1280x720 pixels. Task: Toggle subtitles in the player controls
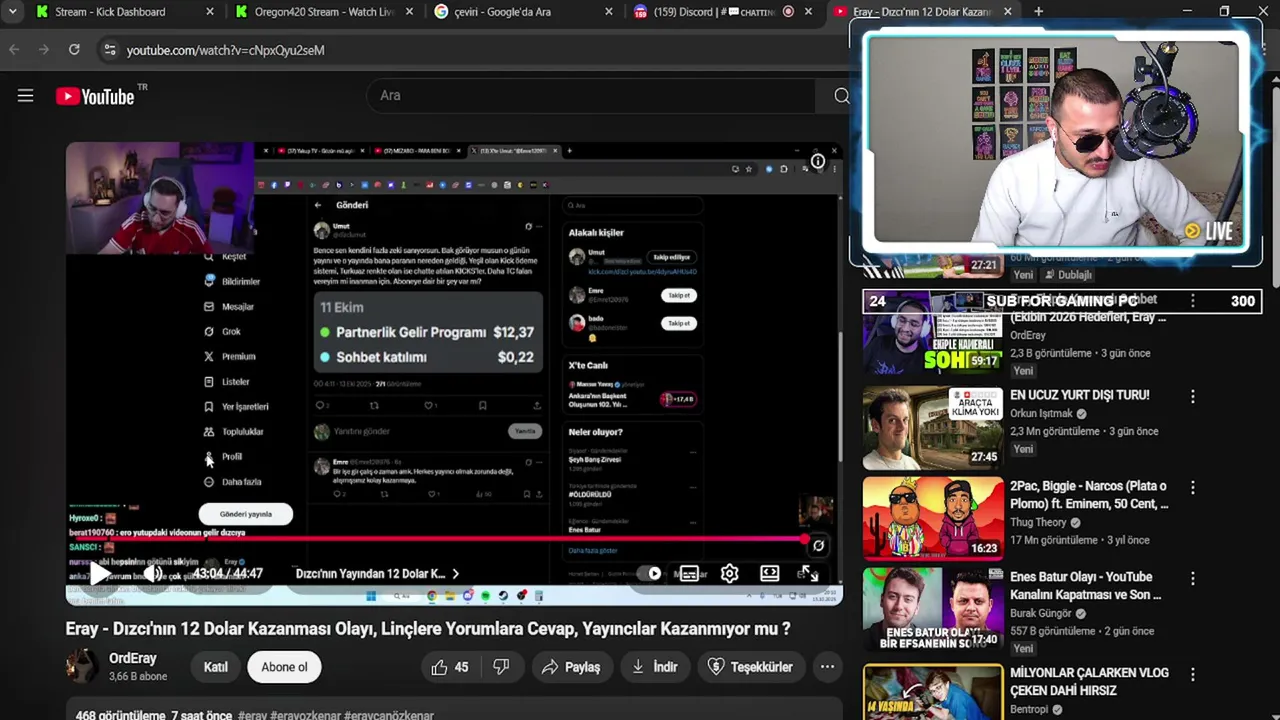pos(689,573)
